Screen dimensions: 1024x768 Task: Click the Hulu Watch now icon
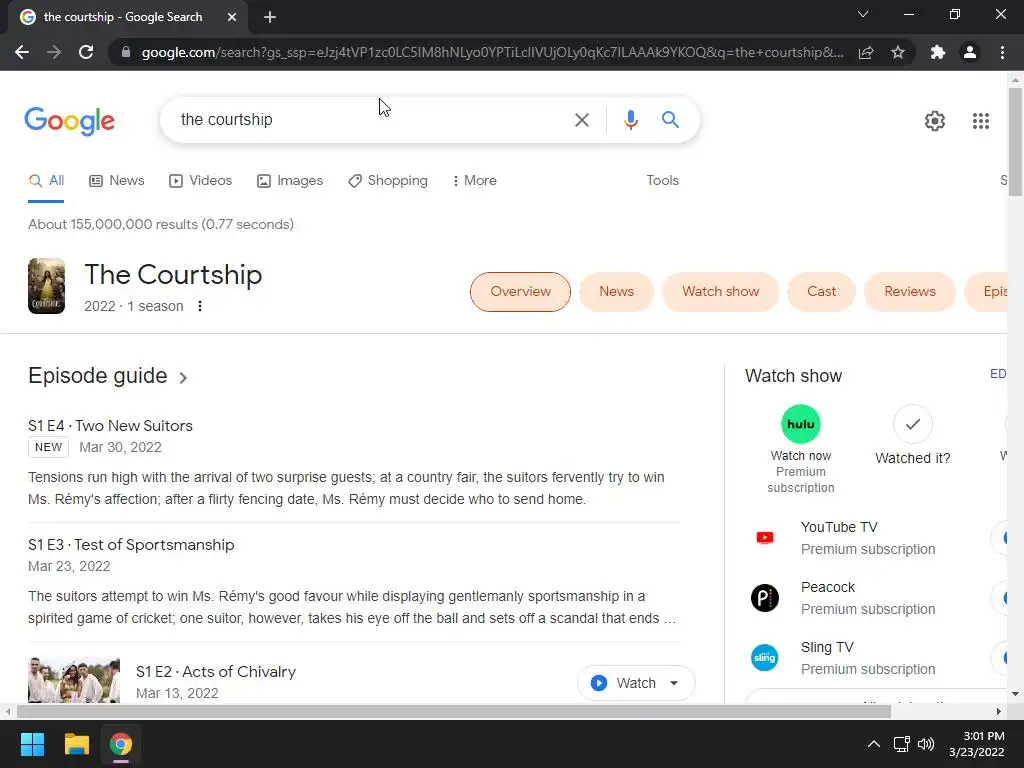[801, 424]
